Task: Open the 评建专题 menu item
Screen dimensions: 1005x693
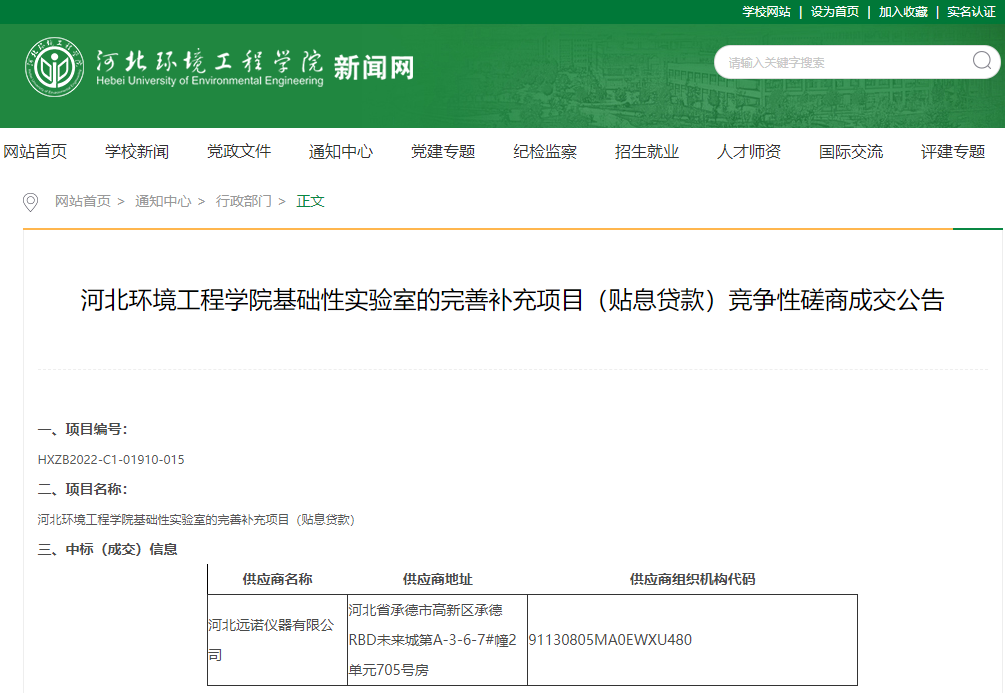Action: [953, 152]
